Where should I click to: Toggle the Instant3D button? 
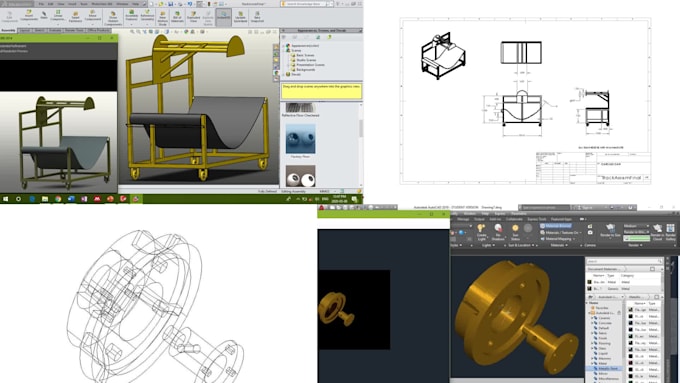pos(224,17)
